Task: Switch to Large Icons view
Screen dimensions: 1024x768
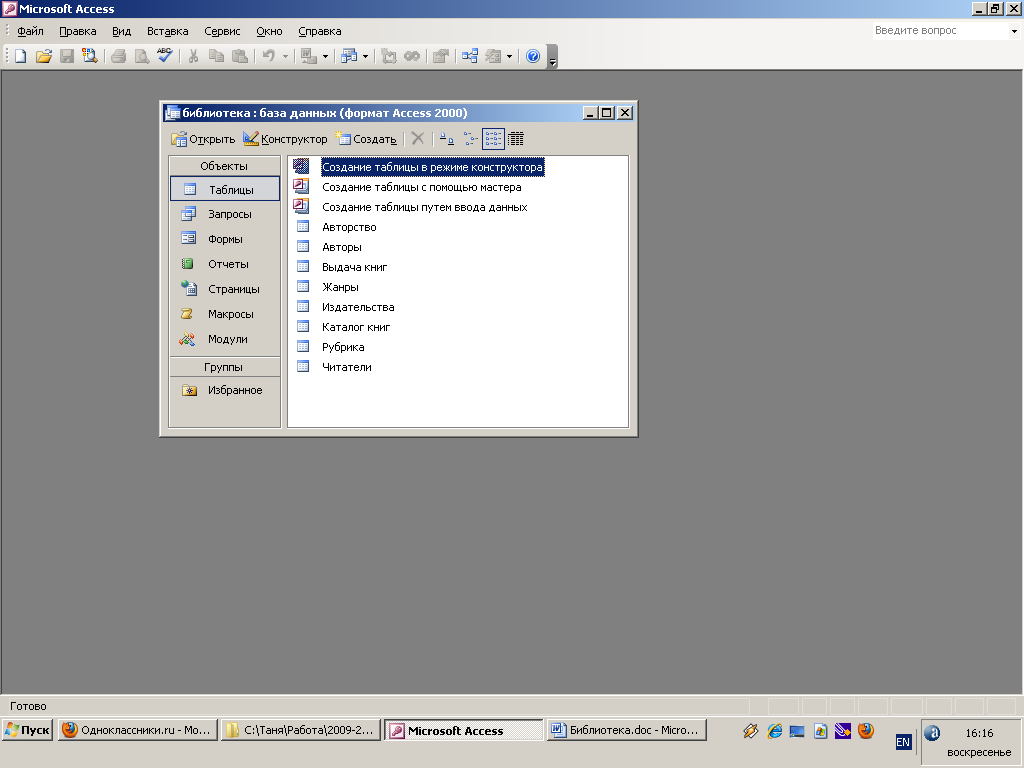Action: click(x=447, y=138)
